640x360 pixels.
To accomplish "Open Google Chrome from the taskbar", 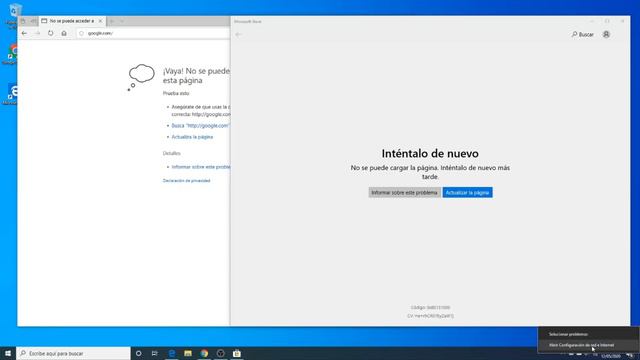I will click(204, 353).
